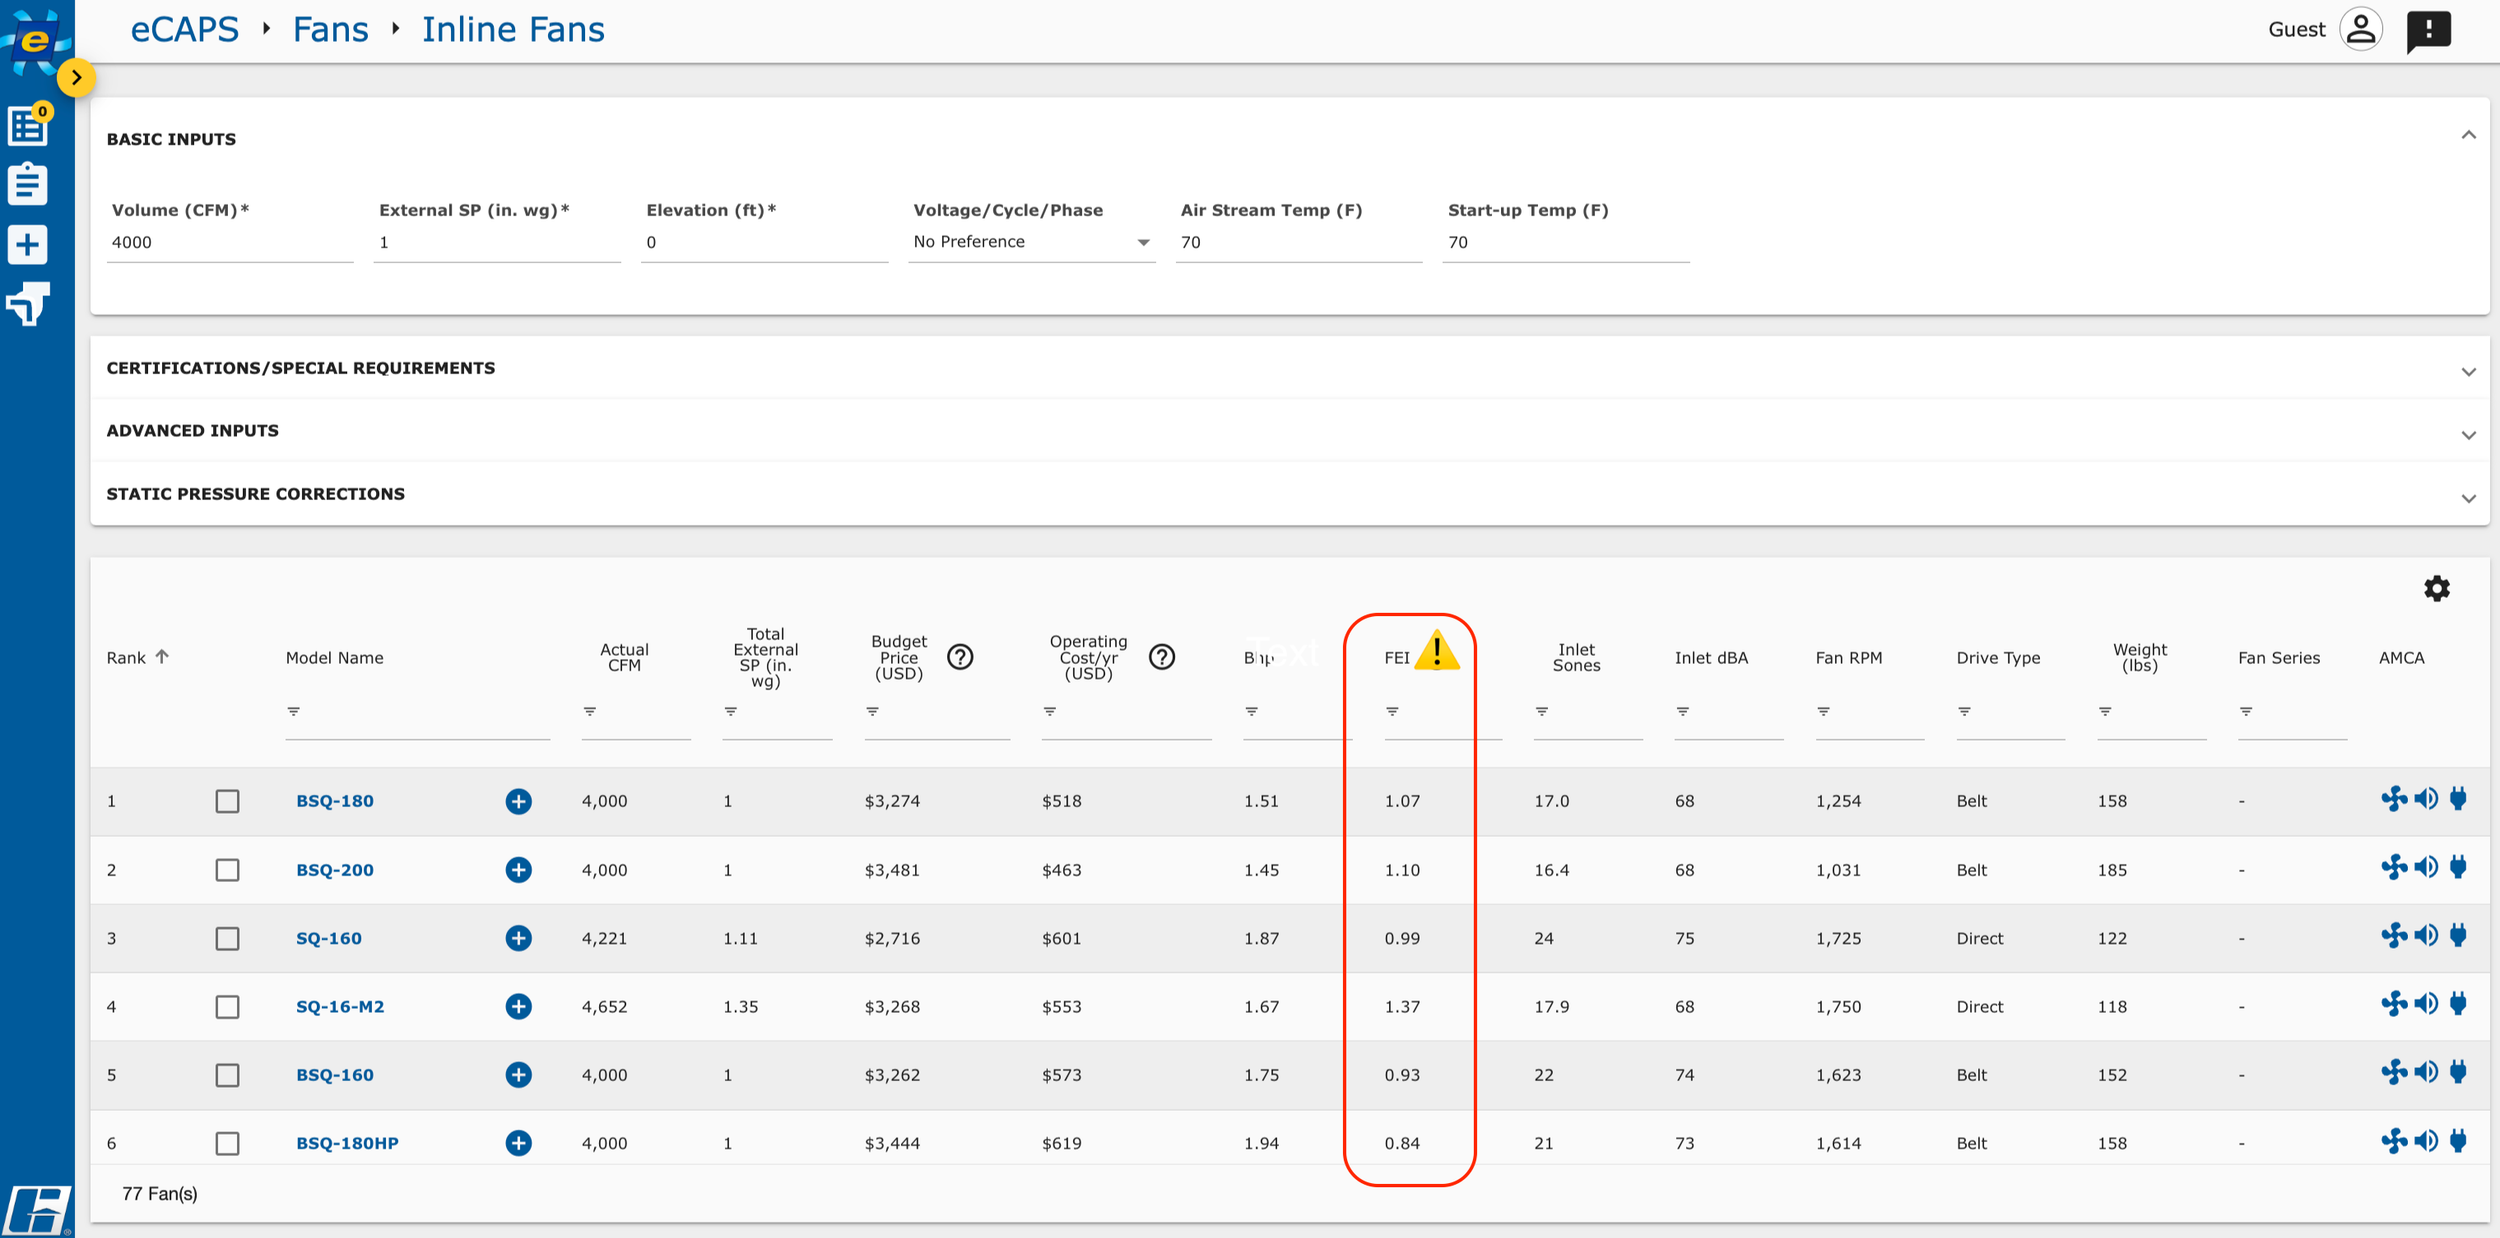The width and height of the screenshot is (2500, 1238).
Task: Click fan curve icon for BSQ-200
Action: pyautogui.click(x=2394, y=868)
